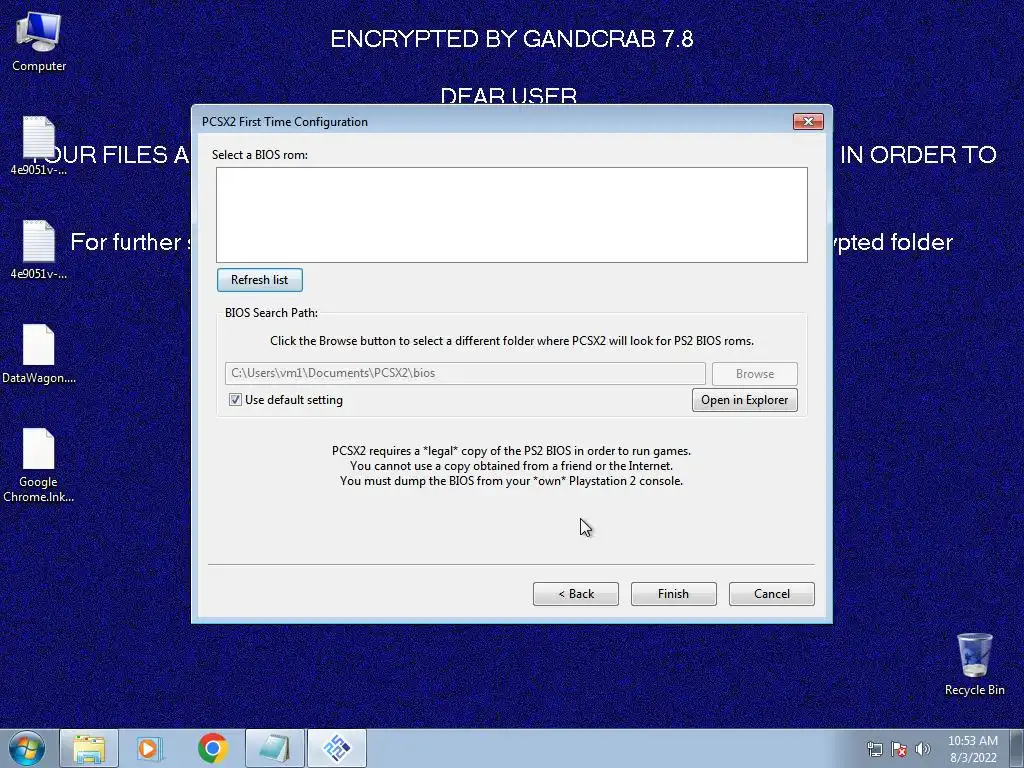
Task: Select the Google Chrome.lnk file icon
Action: 39,465
